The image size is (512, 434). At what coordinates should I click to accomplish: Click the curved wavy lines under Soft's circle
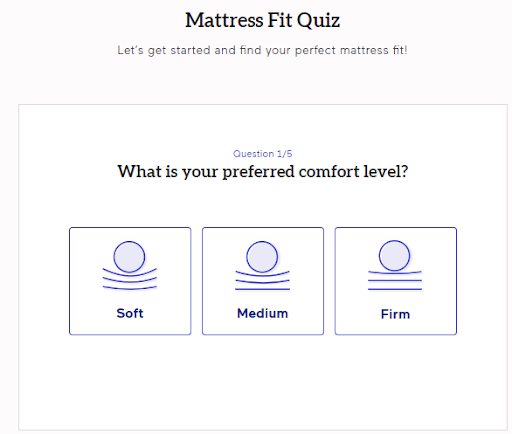pyautogui.click(x=130, y=279)
